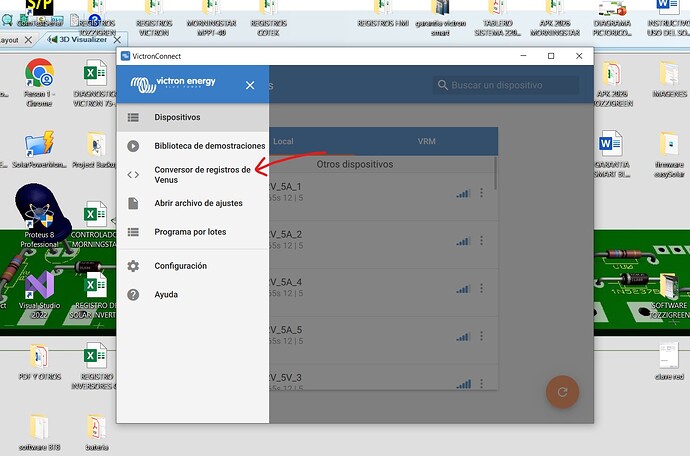This screenshot has height=456, width=690.
Task: Open the software BTS desktop folder
Action: [x=39, y=432]
